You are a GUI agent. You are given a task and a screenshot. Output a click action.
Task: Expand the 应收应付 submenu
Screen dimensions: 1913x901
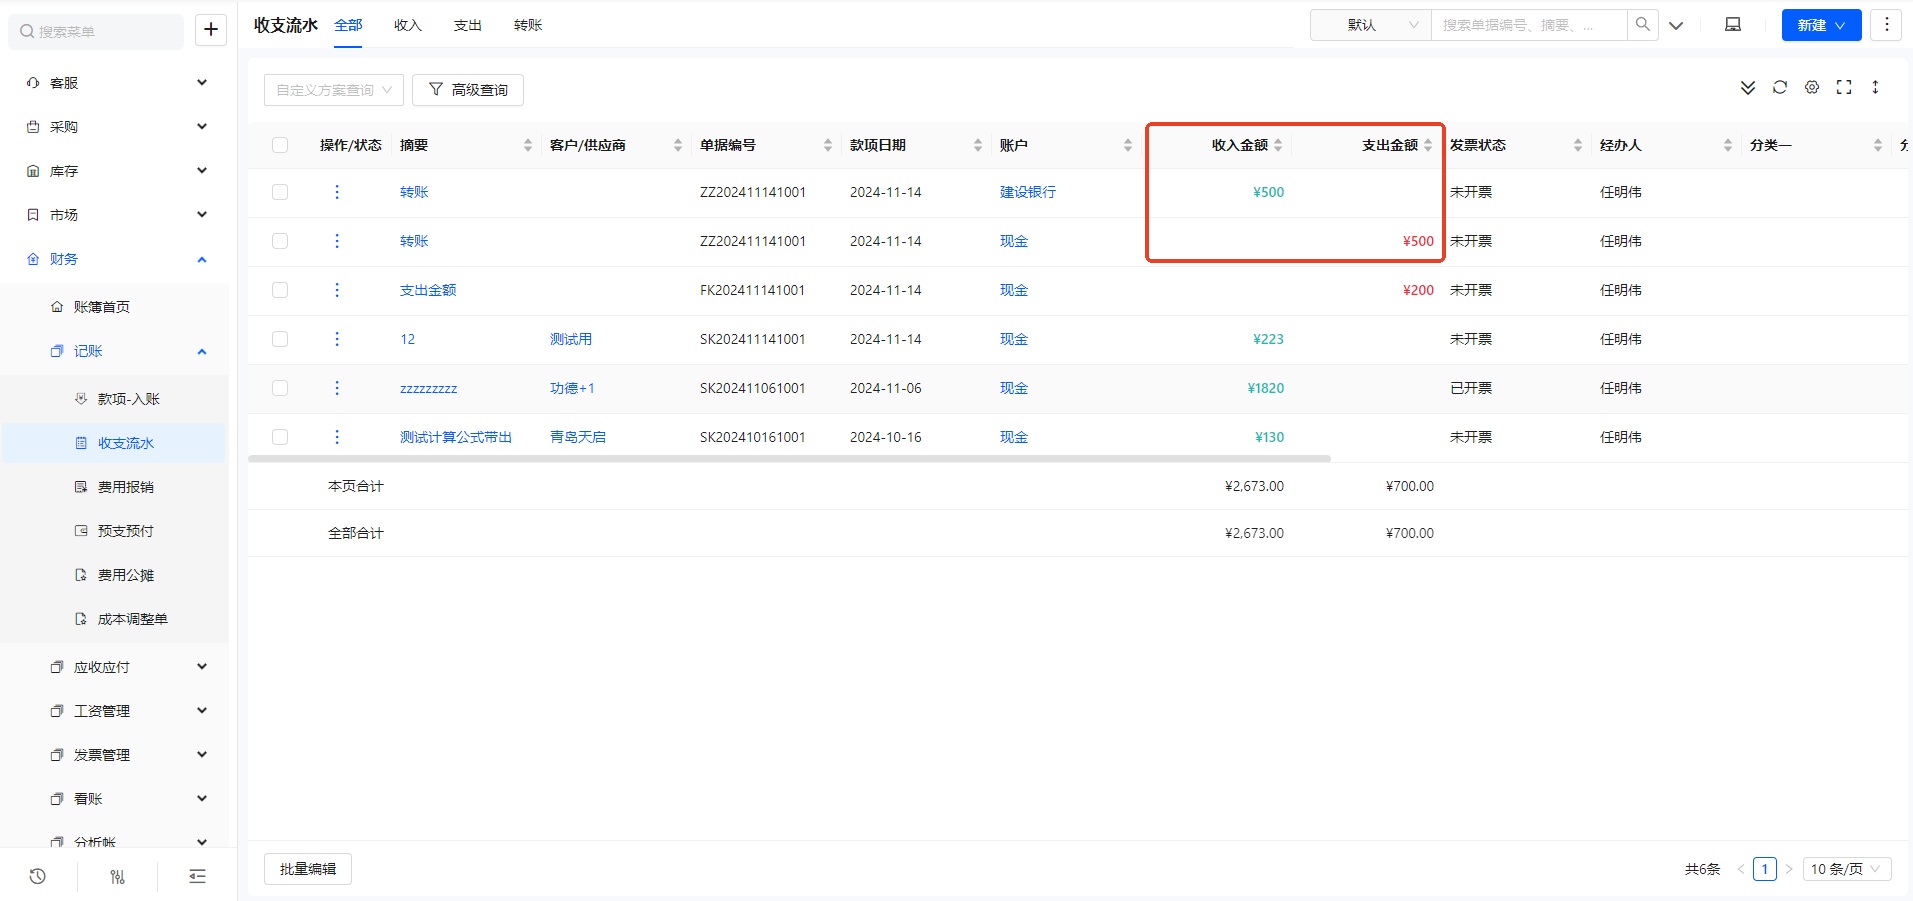[x=117, y=667]
